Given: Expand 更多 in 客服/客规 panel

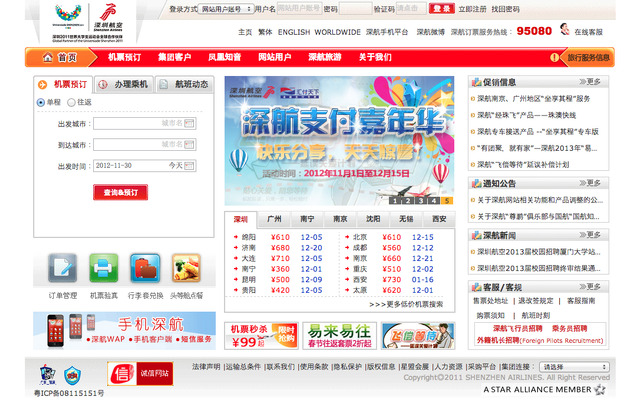Looking at the screenshot, I should [x=590, y=287].
